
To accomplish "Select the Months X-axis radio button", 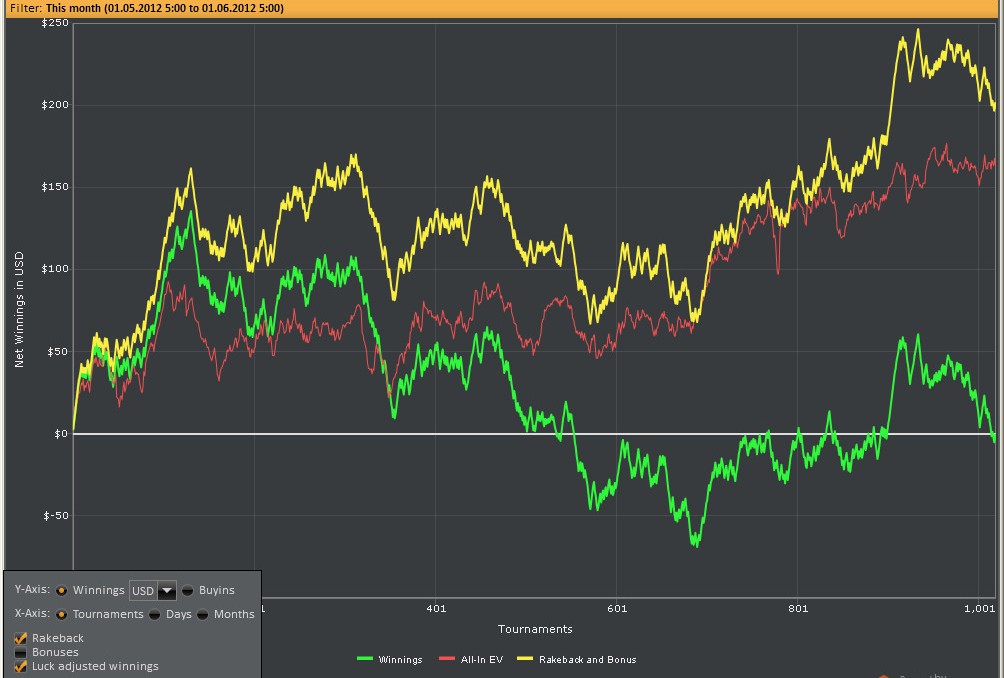I will point(202,615).
